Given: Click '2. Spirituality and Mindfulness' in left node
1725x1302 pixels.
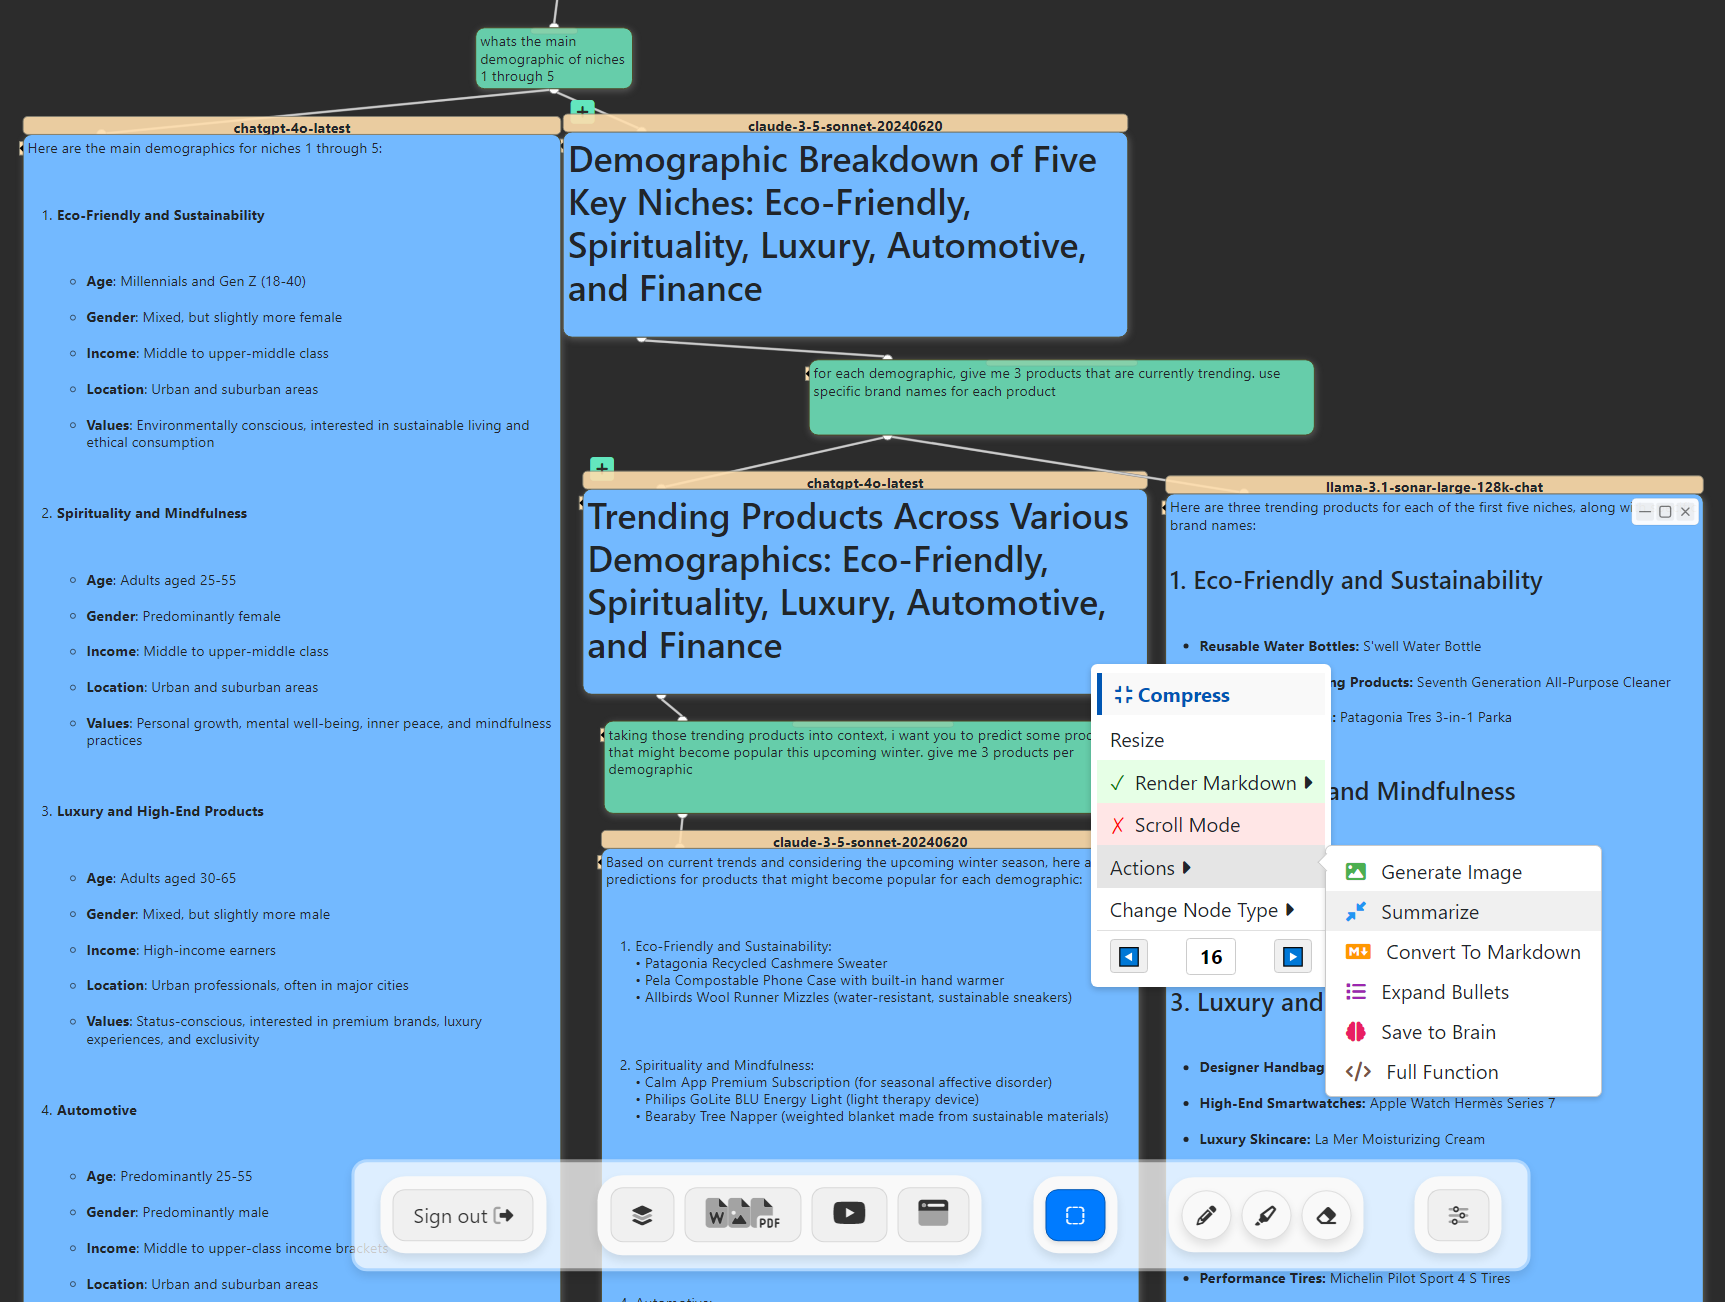Looking at the screenshot, I should [151, 513].
